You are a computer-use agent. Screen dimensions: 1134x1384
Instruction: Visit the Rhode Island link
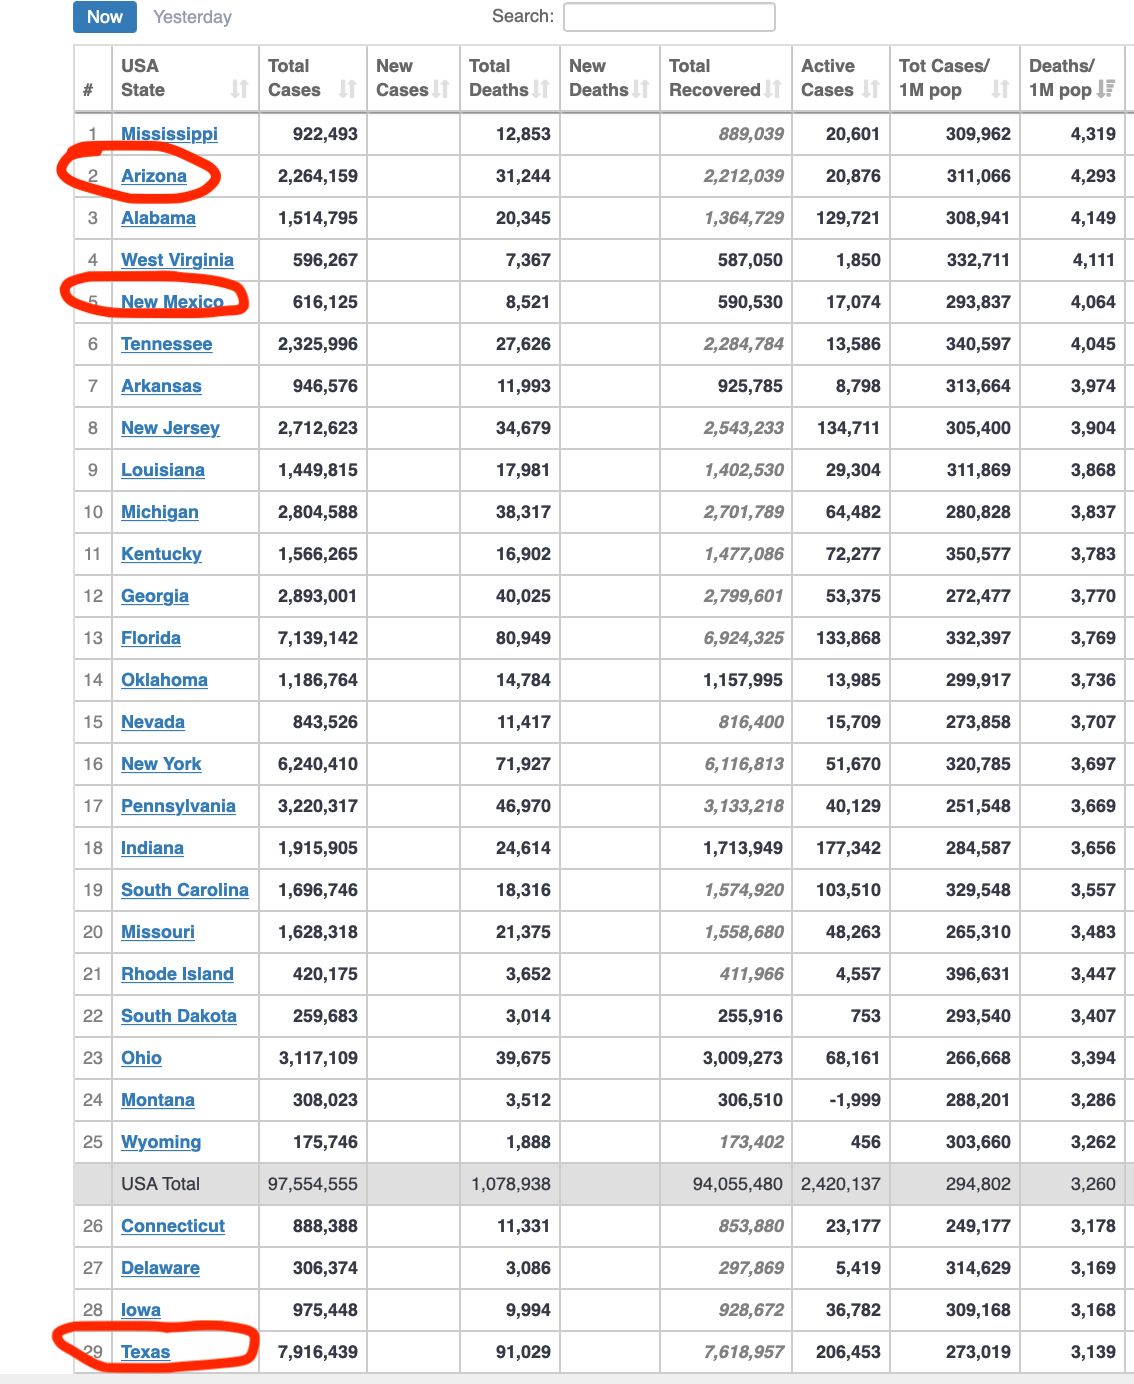click(x=177, y=974)
